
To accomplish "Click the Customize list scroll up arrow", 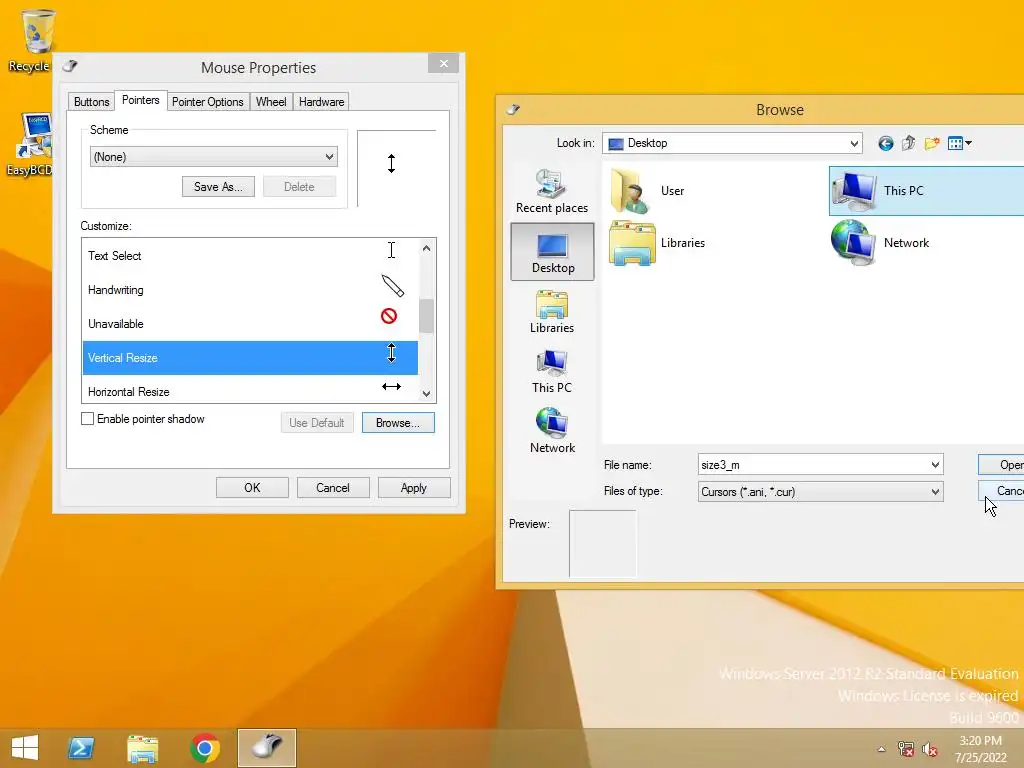I will (426, 248).
